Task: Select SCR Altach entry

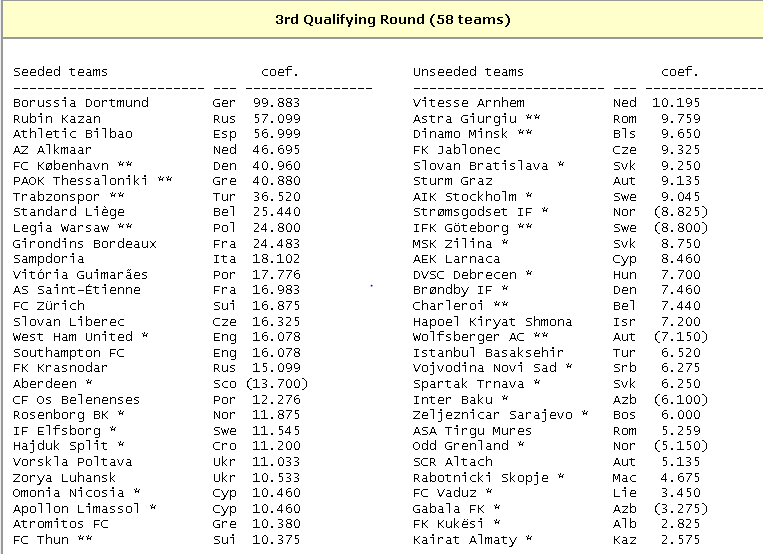Action: pyautogui.click(x=453, y=462)
